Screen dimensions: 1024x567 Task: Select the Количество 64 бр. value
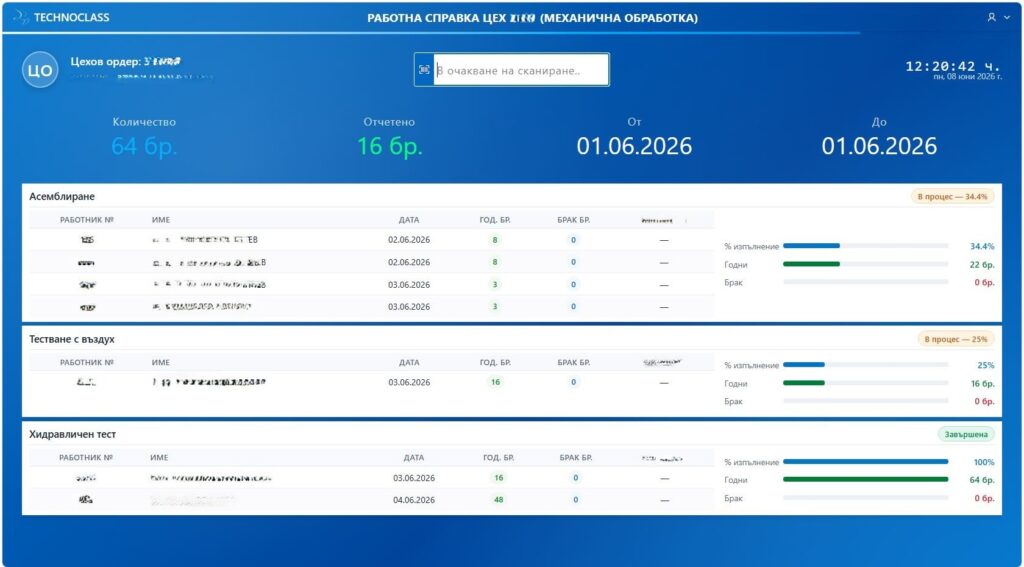click(x=144, y=146)
